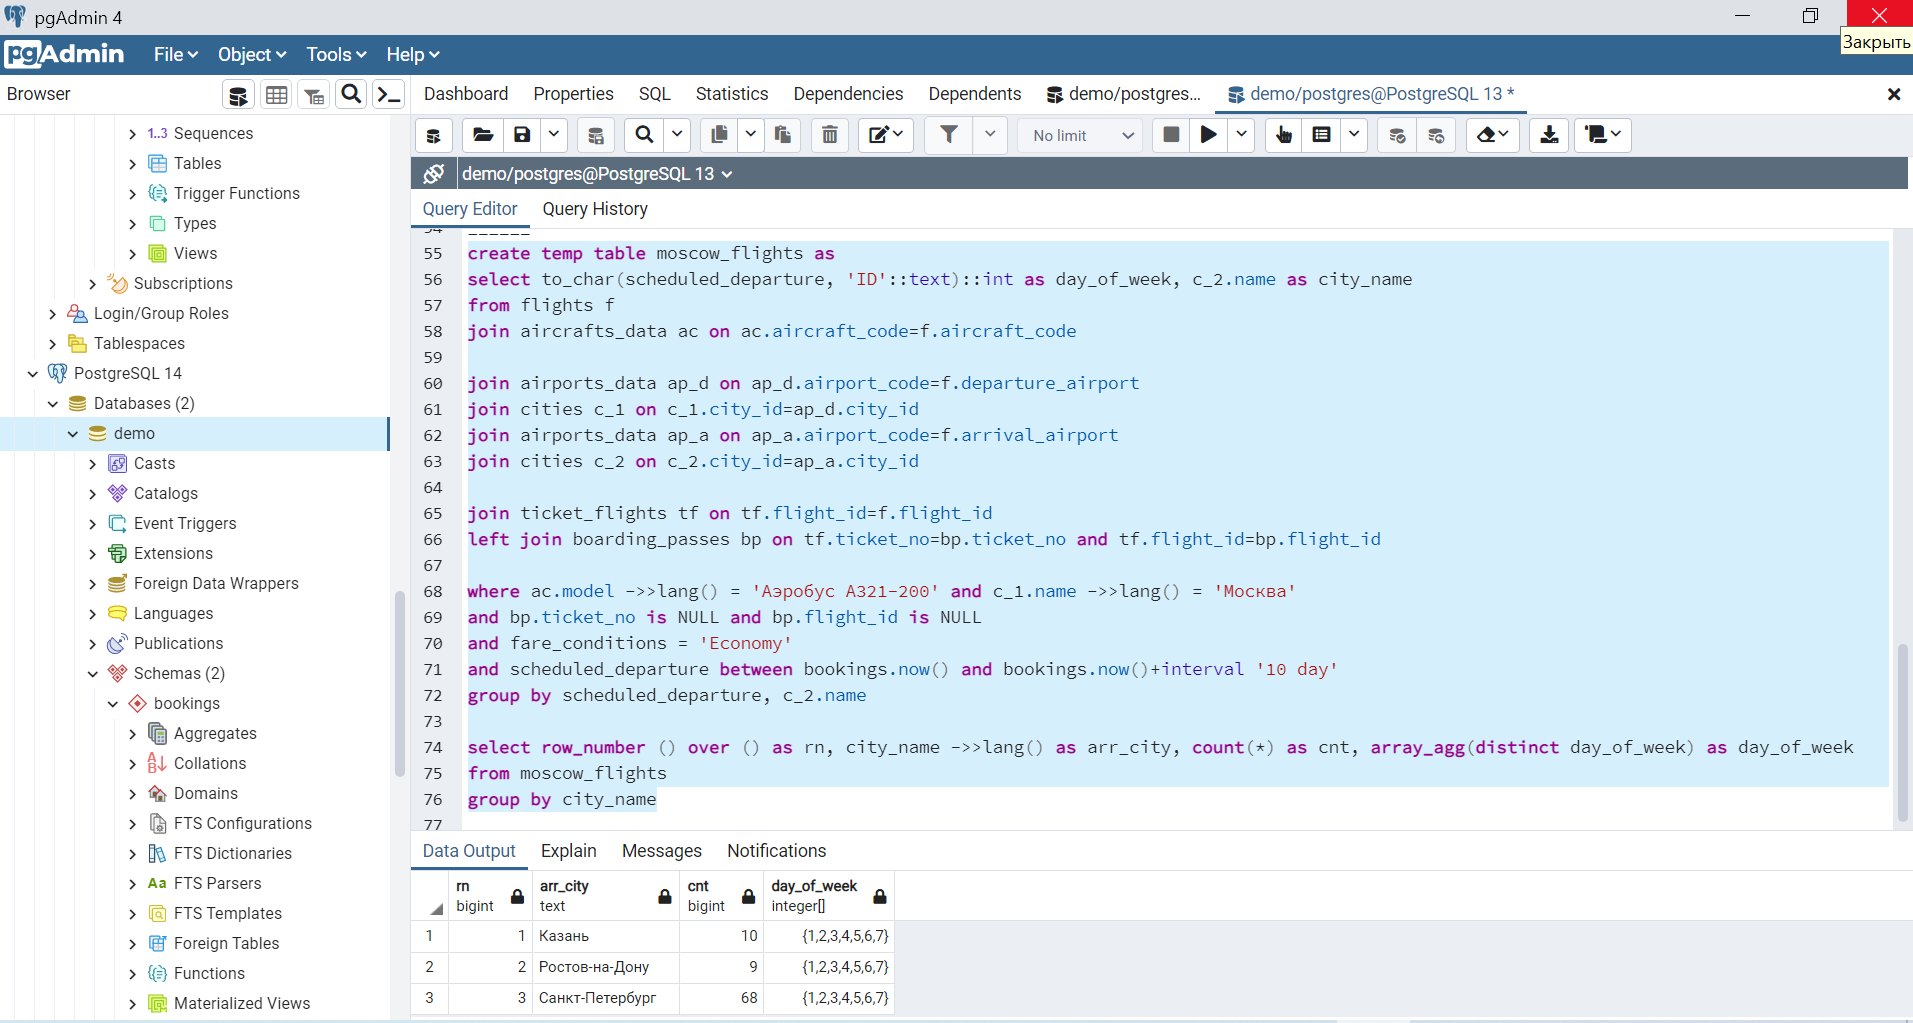Switch to Messages output tab
1913x1023 pixels.
pos(662,851)
